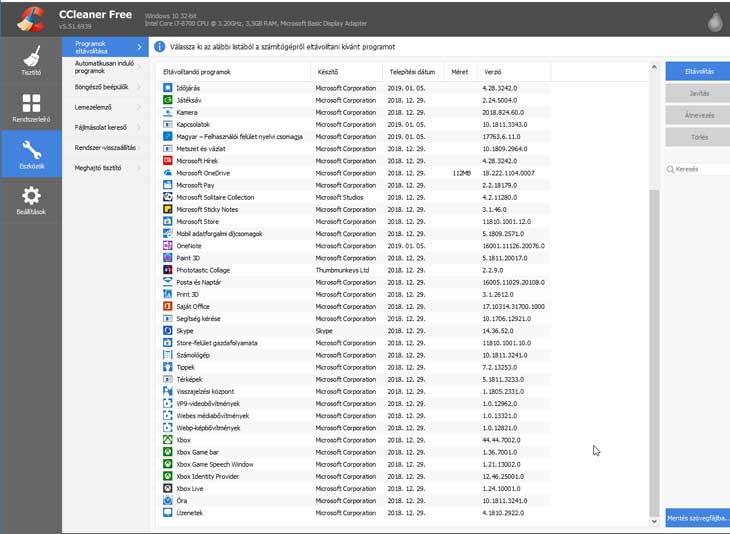Screen dimensions: 730x534
Task: Open the Tisztító cleaner section
Action: pyautogui.click(x=31, y=61)
